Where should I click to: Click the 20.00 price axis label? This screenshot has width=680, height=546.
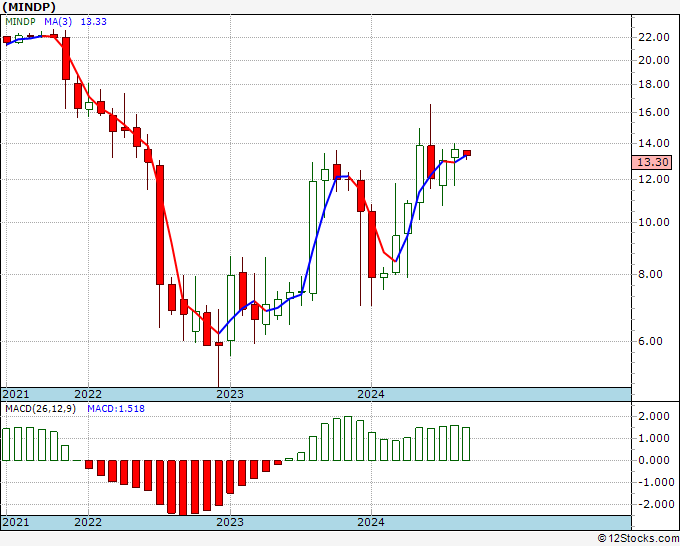[654, 60]
